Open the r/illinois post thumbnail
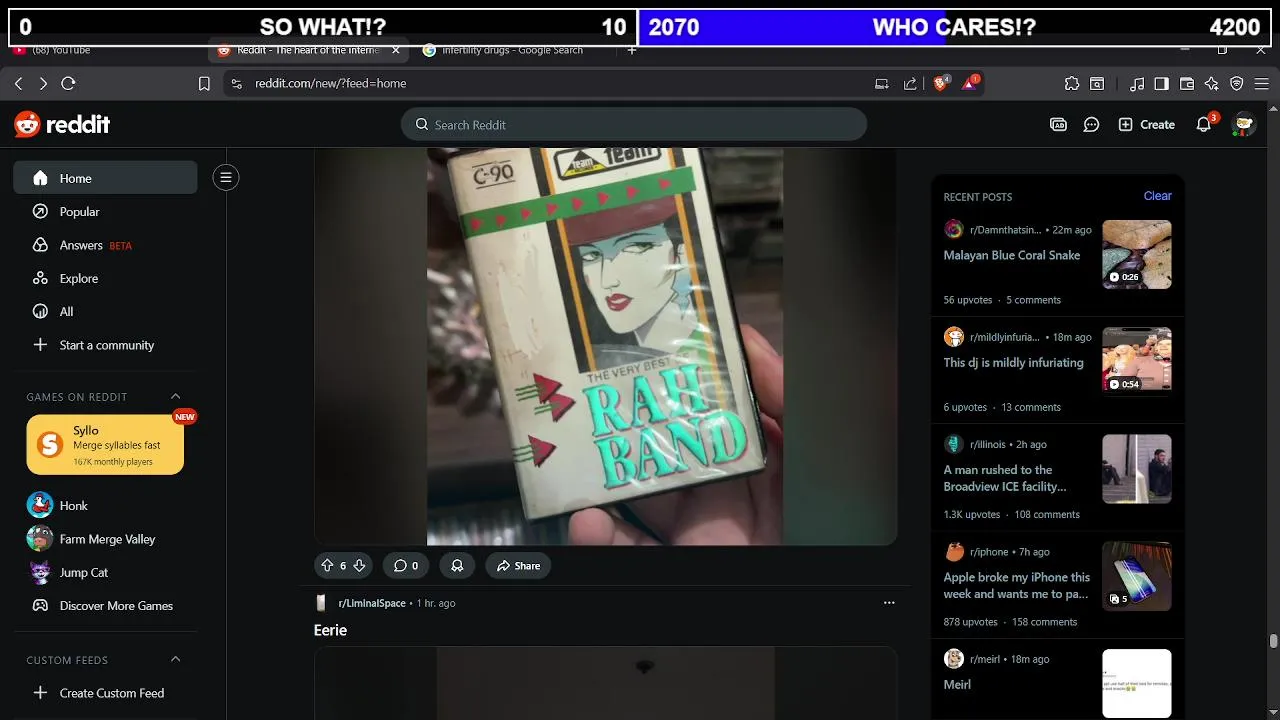 tap(1137, 469)
